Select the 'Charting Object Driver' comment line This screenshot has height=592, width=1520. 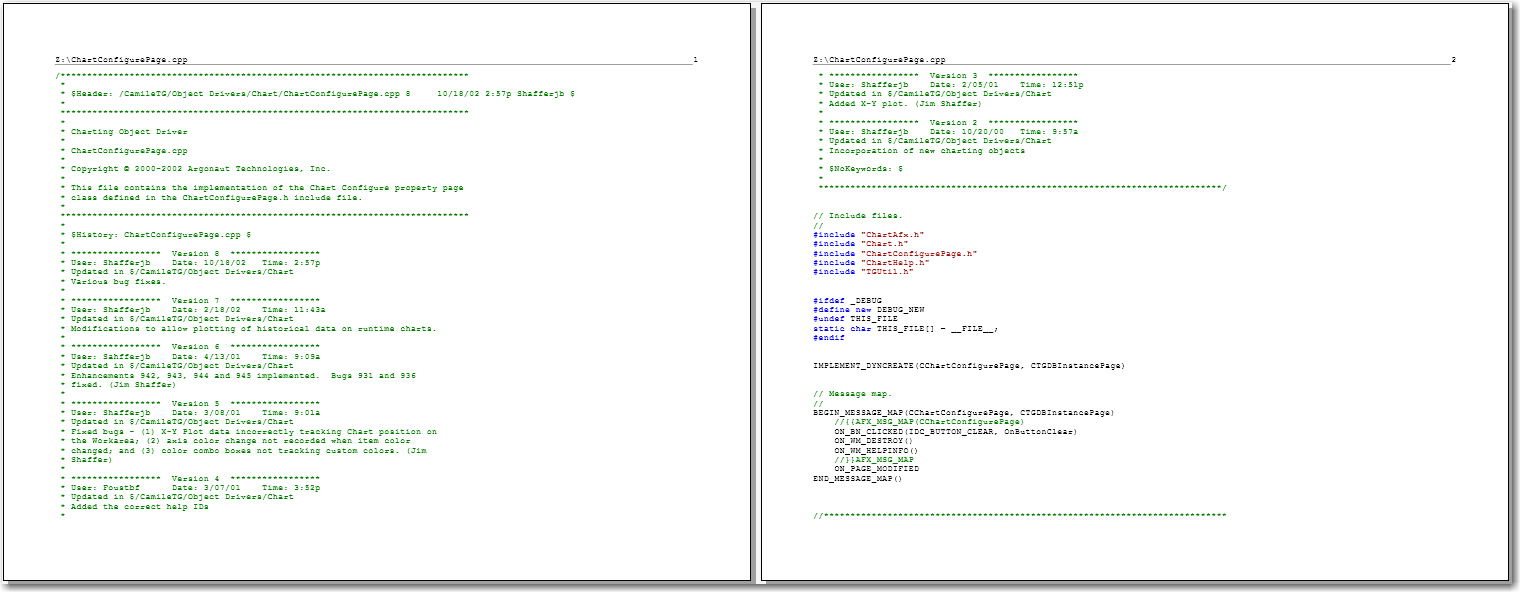[x=123, y=131]
